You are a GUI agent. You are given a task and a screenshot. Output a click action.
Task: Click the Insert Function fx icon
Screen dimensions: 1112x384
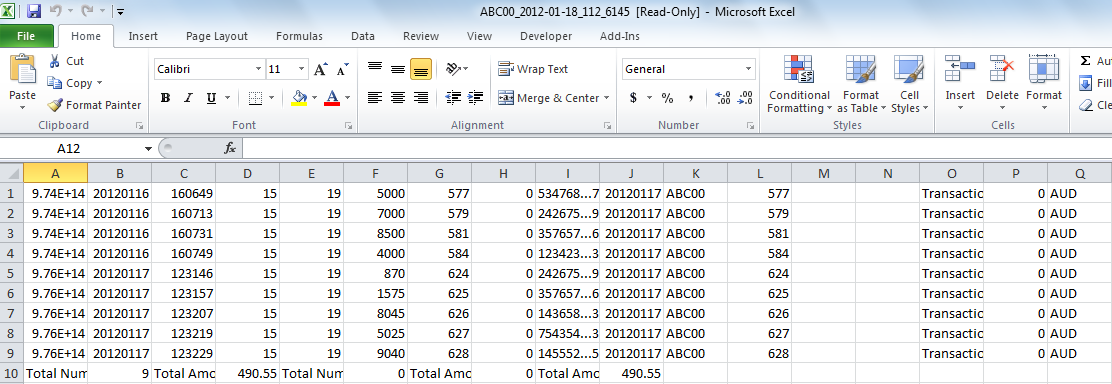click(x=230, y=148)
